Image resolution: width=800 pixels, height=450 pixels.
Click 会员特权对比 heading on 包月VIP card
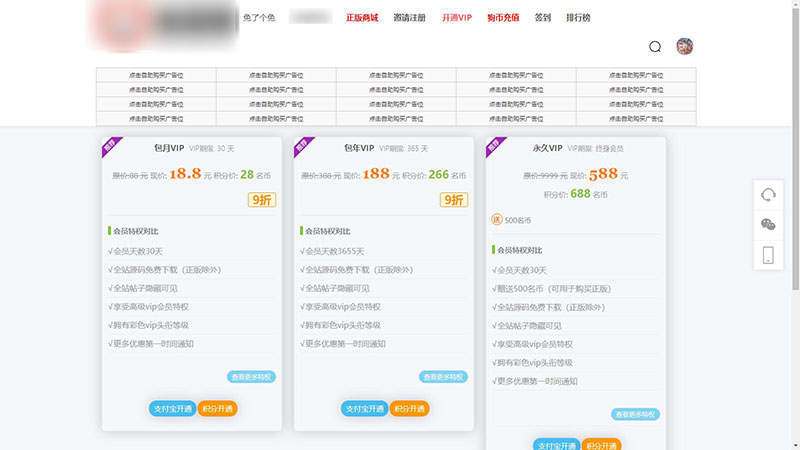(136, 231)
